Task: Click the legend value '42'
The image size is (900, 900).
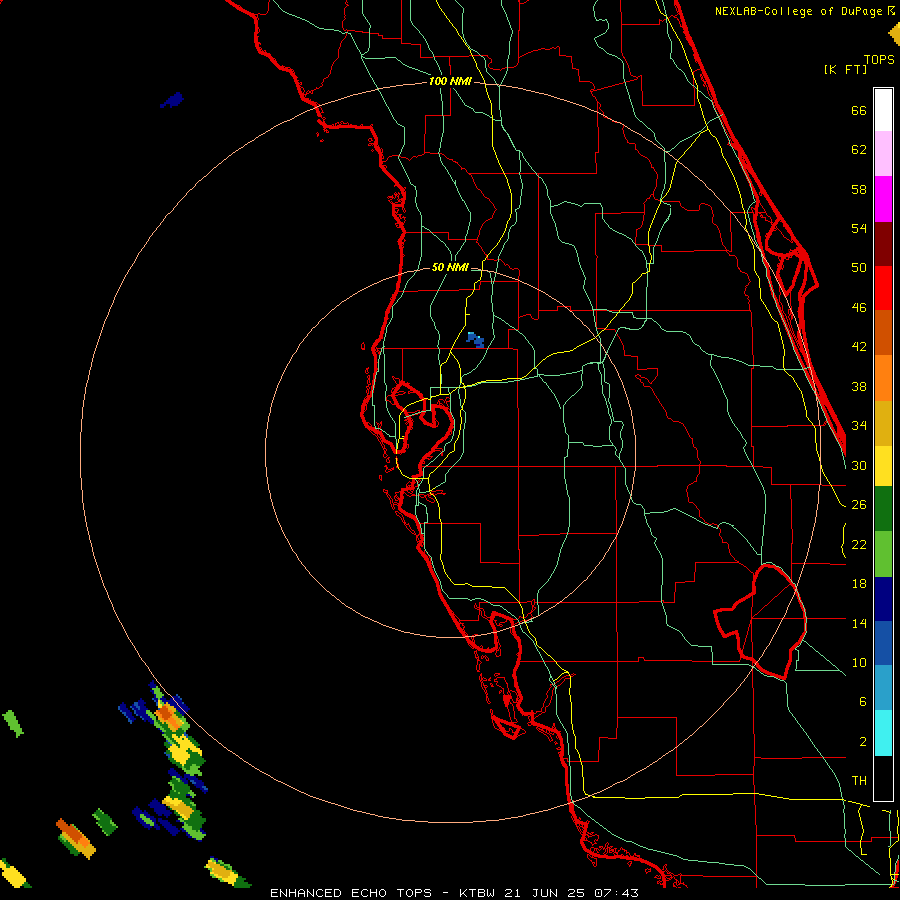Action: pos(859,347)
